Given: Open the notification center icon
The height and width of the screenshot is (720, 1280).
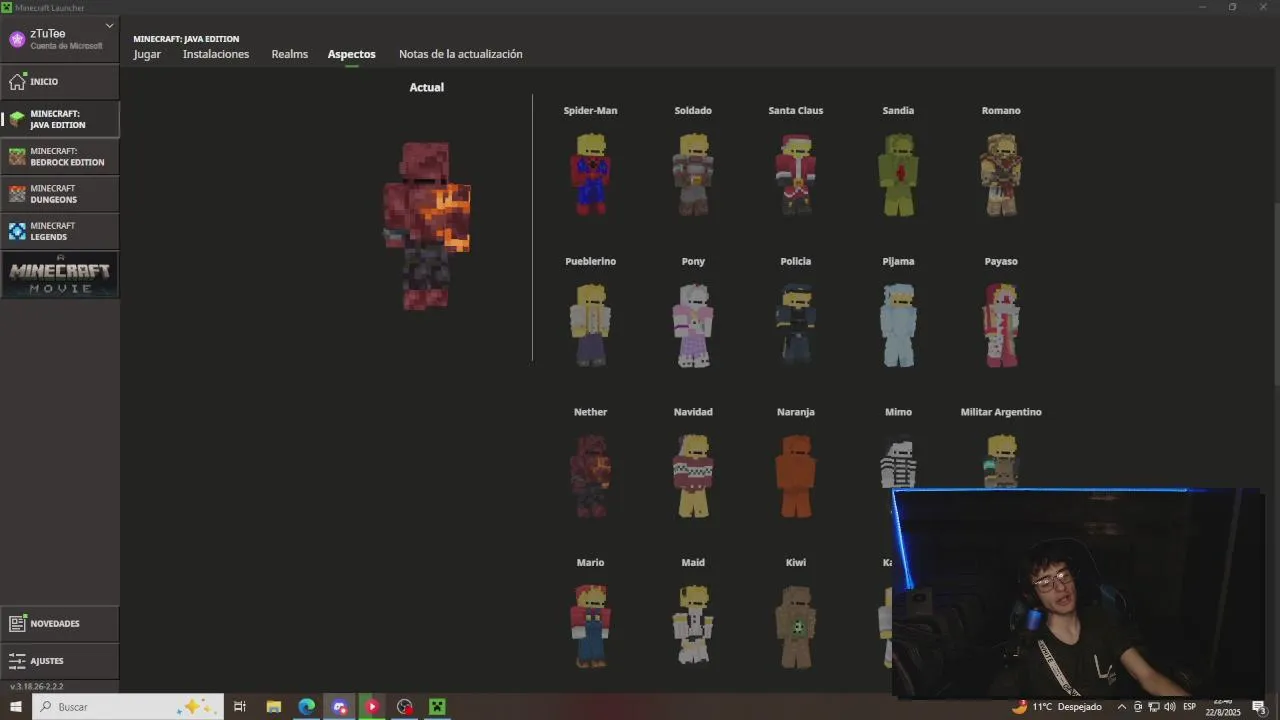Looking at the screenshot, I should pyautogui.click(x=1259, y=707).
